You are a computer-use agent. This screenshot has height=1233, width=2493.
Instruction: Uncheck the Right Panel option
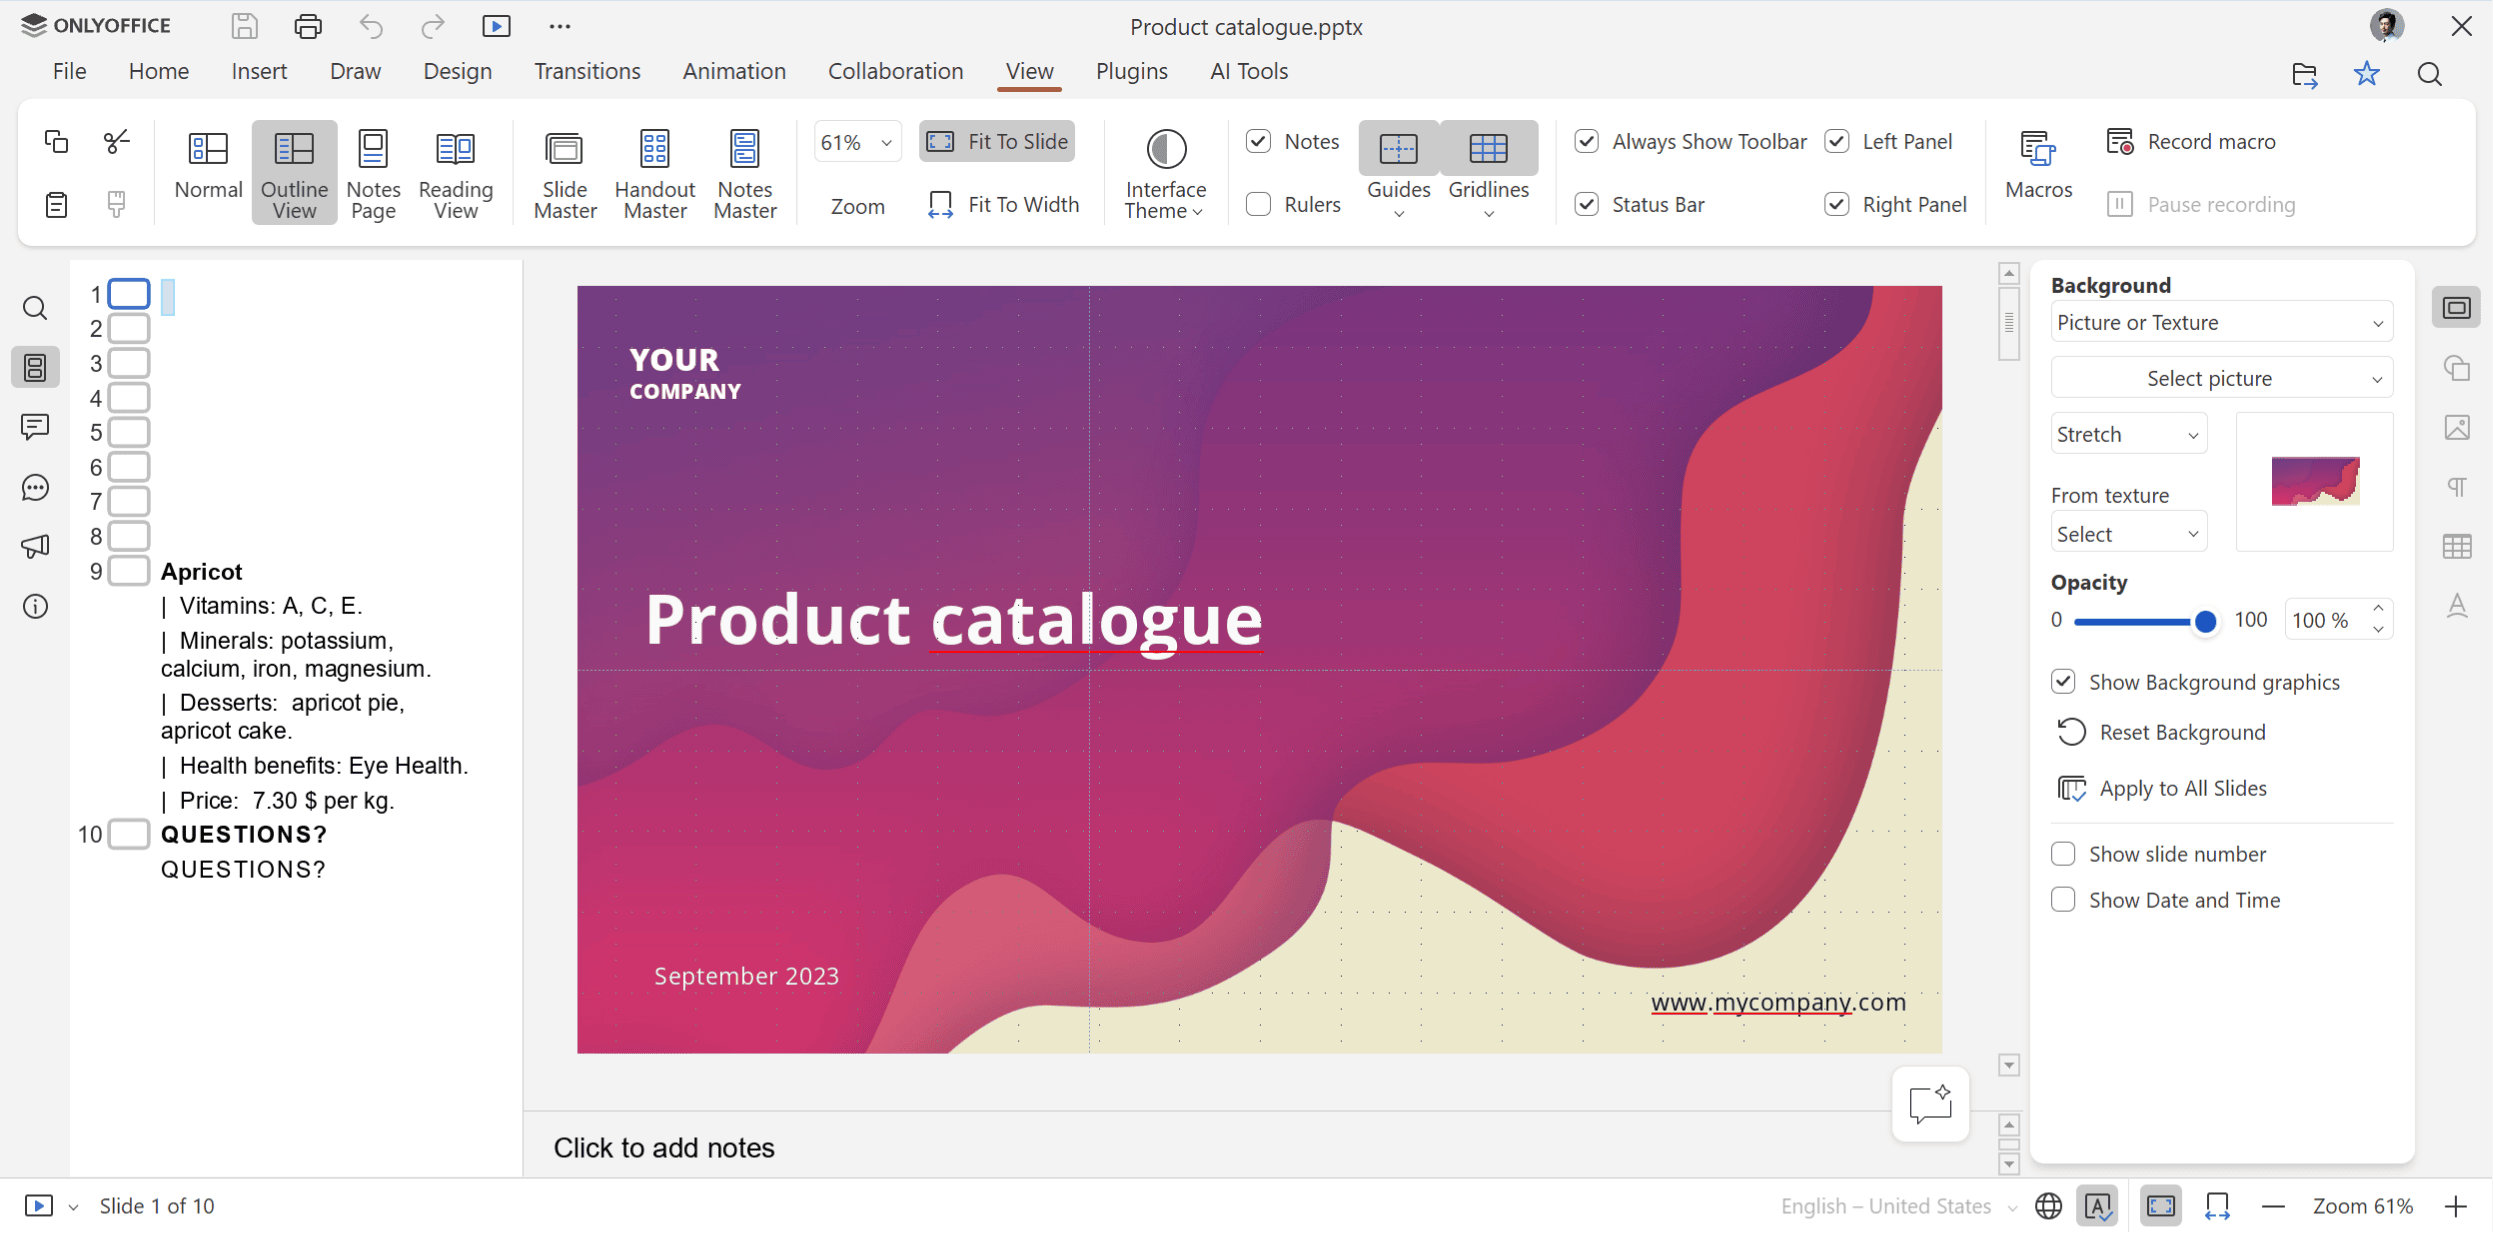click(x=1837, y=204)
